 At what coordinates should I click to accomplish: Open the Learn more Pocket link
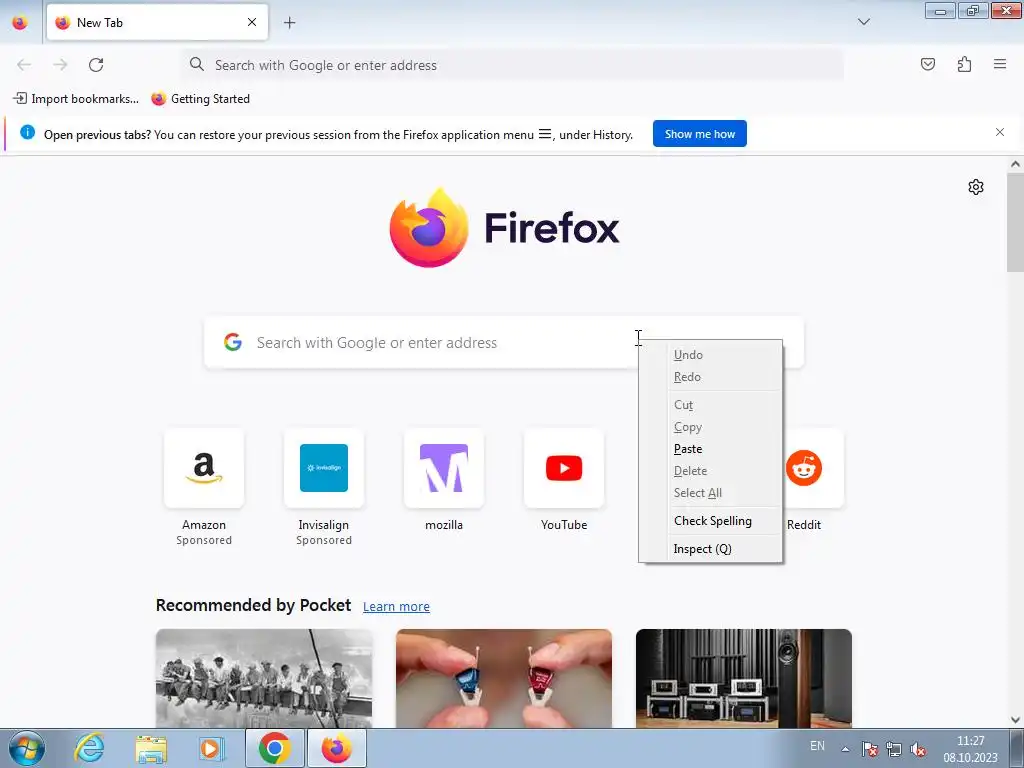point(396,607)
